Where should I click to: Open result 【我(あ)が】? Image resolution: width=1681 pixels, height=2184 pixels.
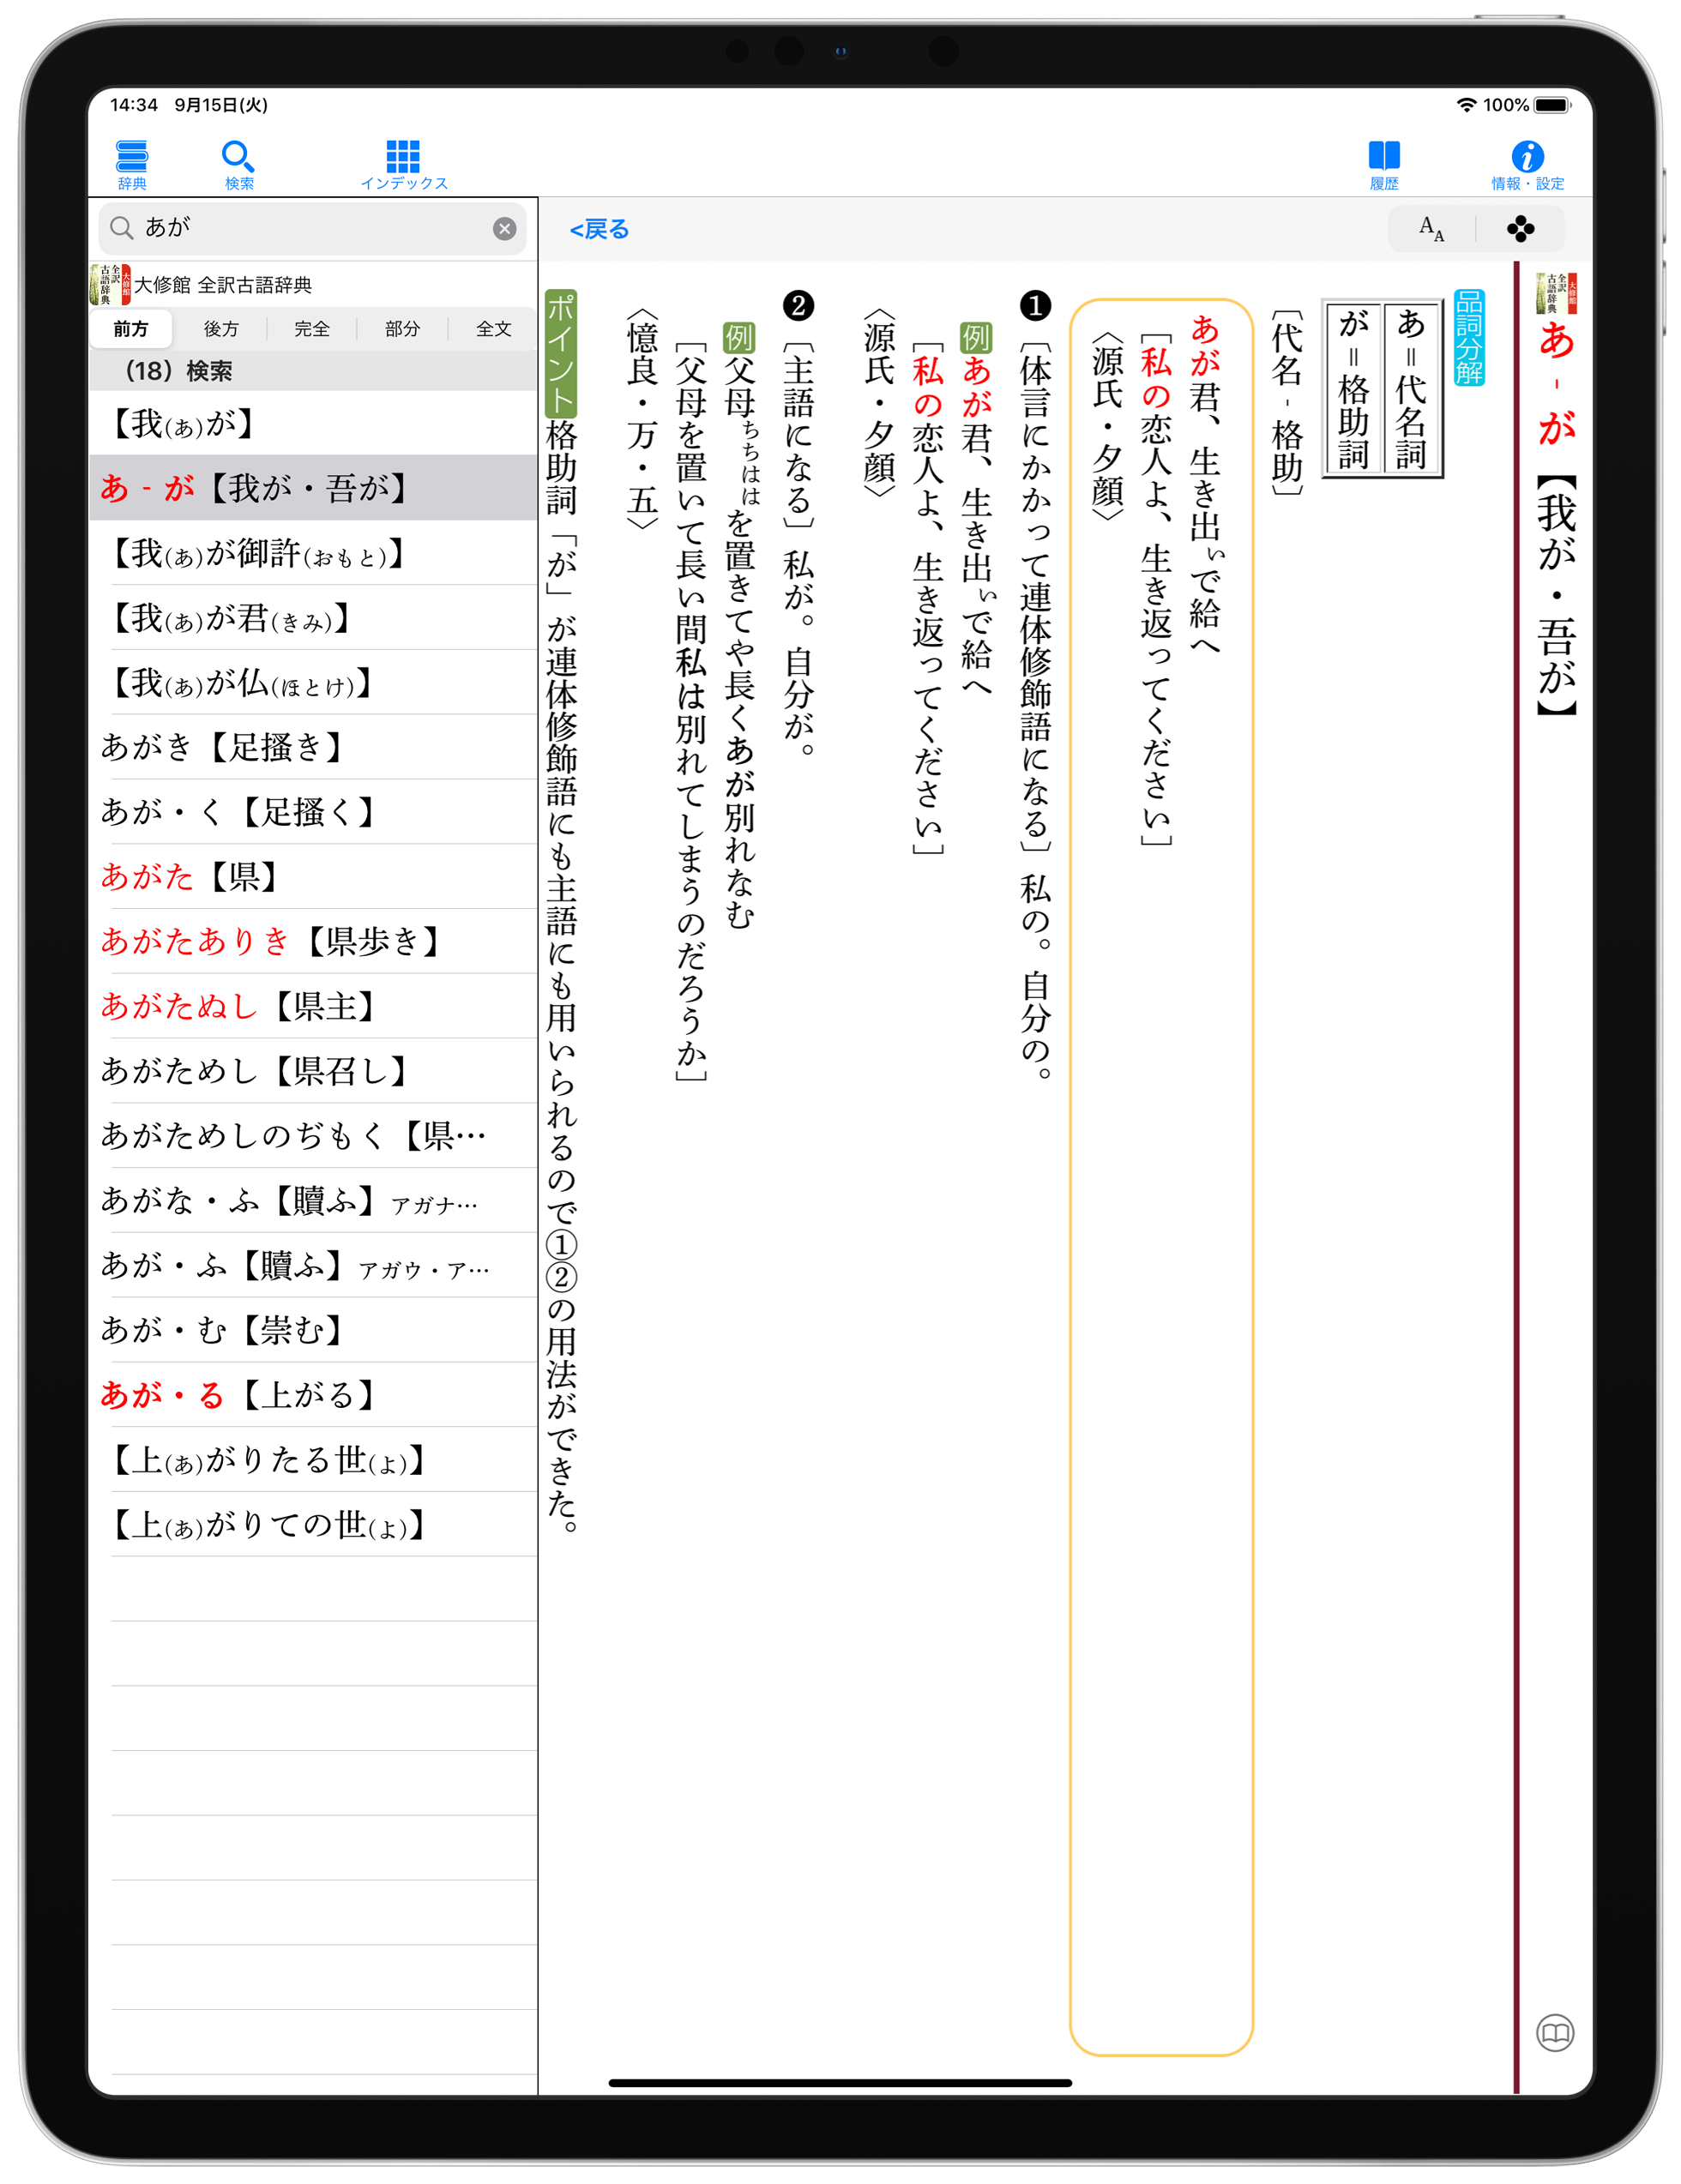(x=313, y=423)
